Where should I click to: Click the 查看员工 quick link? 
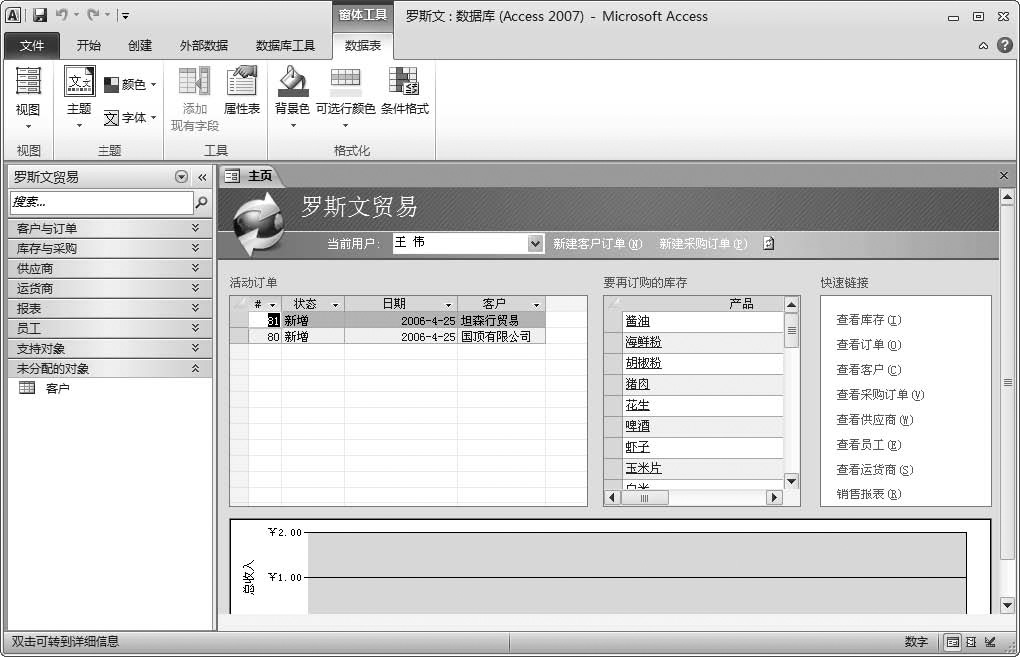click(x=868, y=445)
